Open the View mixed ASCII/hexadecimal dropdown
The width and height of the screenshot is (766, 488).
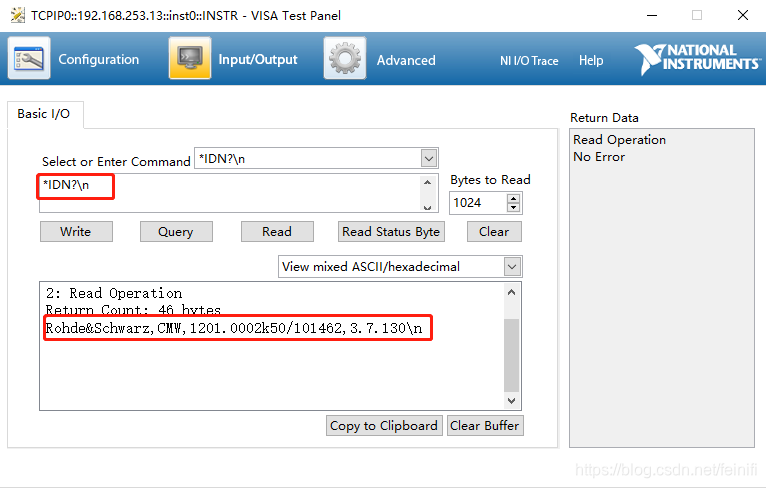pyautogui.click(x=400, y=267)
